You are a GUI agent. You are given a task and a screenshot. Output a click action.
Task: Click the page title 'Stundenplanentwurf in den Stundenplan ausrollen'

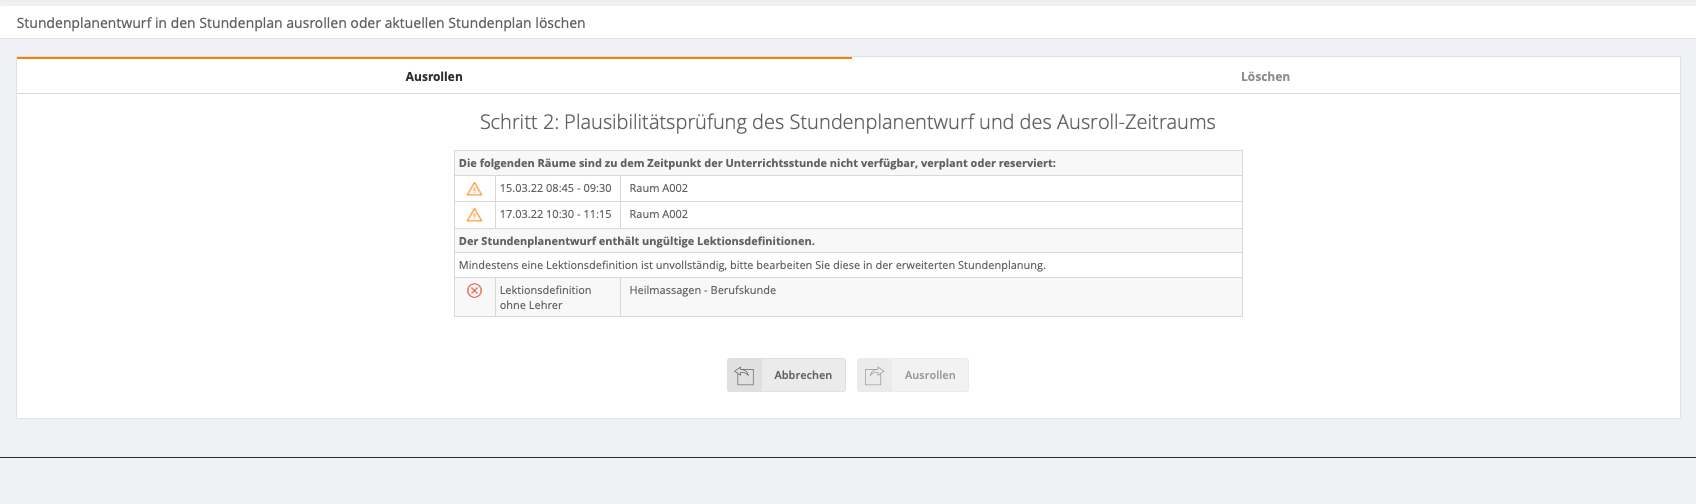[301, 22]
